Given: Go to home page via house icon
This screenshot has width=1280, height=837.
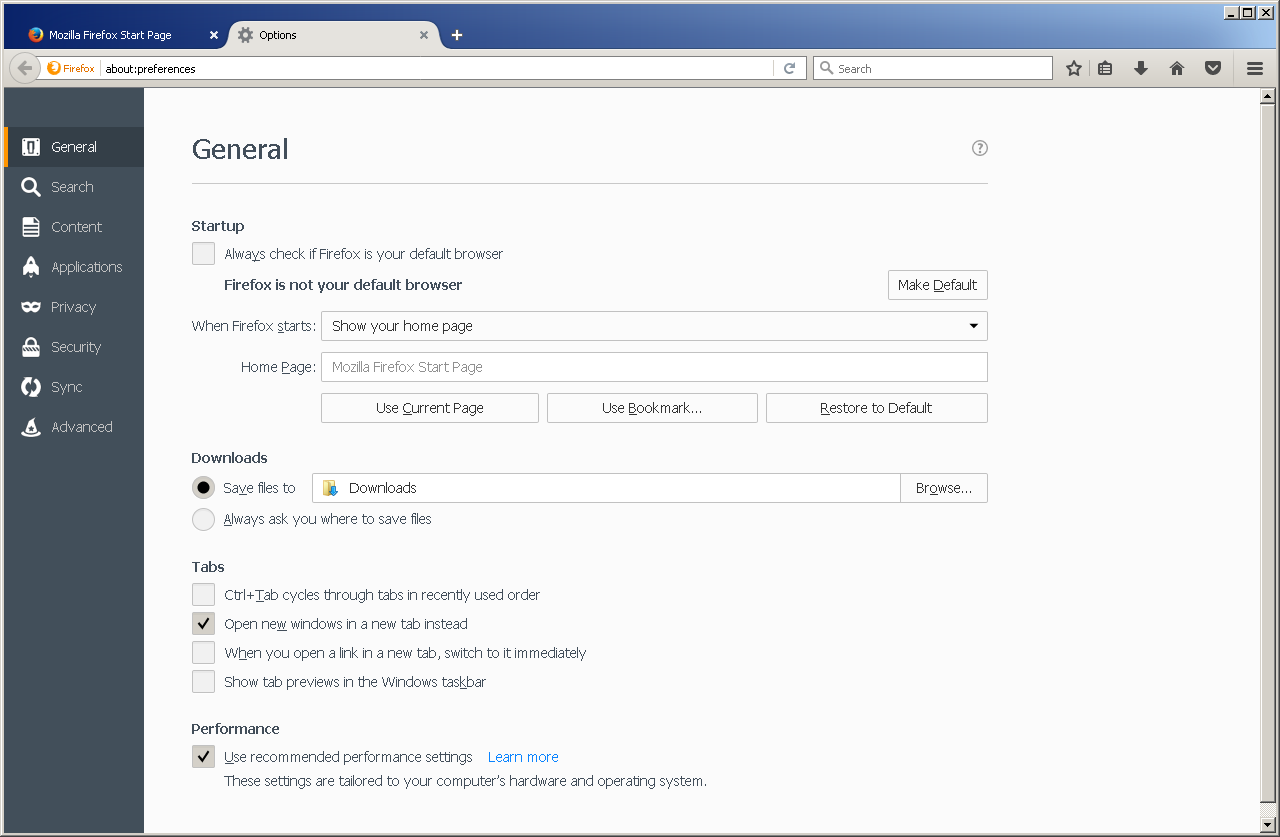Looking at the screenshot, I should pyautogui.click(x=1177, y=68).
